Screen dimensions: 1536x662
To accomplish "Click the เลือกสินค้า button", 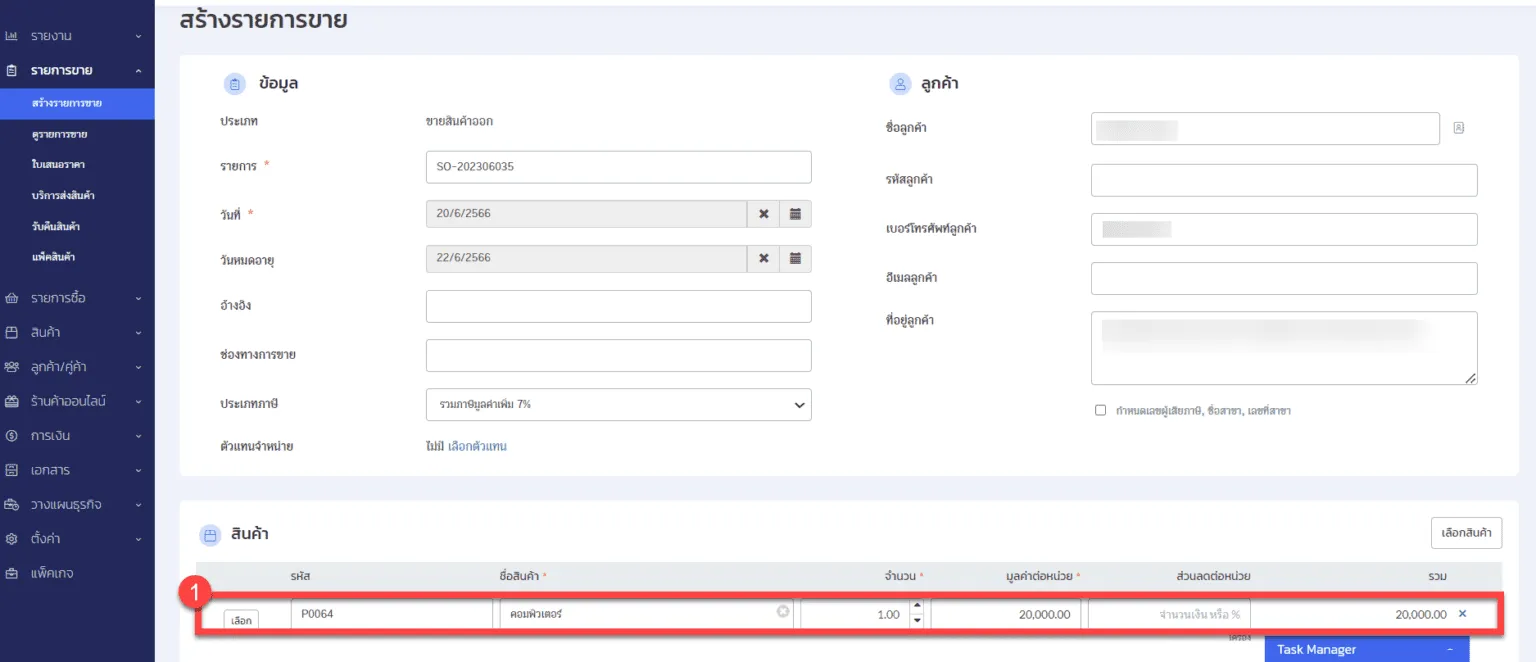I will click(x=1465, y=533).
